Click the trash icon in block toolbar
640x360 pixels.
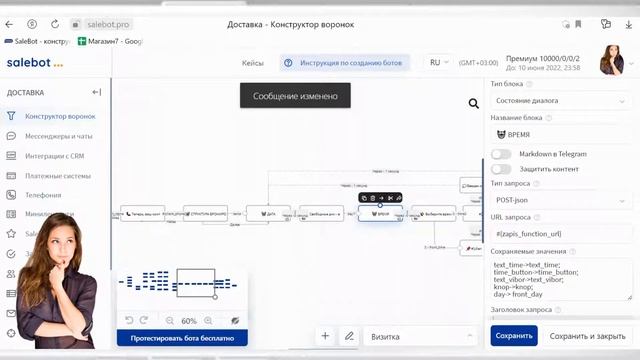coord(373,198)
